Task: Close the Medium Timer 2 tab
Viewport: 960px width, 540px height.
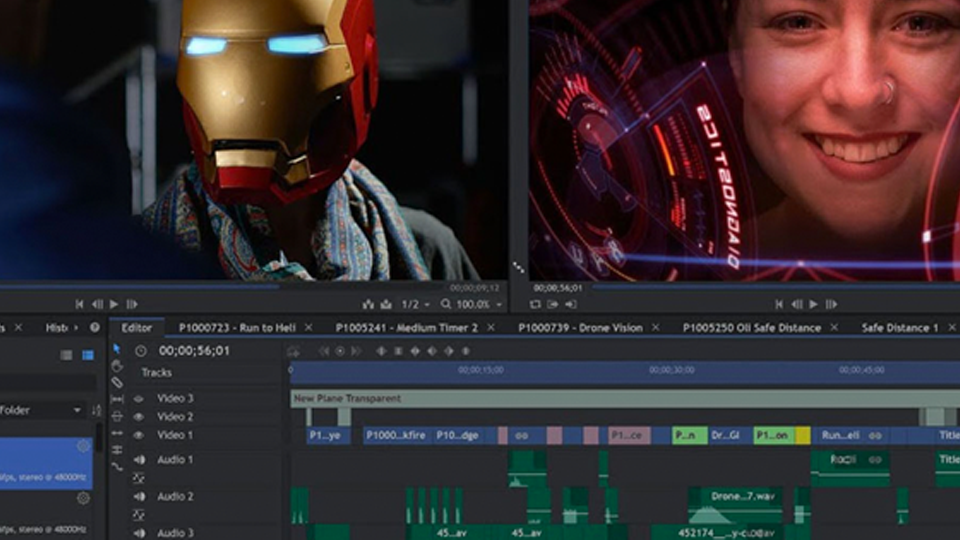Action: 491,328
